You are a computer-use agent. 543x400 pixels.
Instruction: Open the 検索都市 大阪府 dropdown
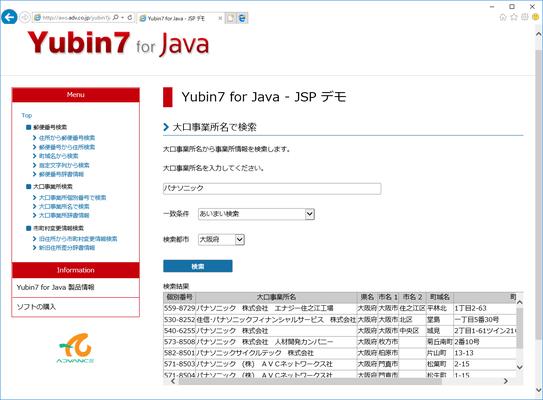(222, 240)
